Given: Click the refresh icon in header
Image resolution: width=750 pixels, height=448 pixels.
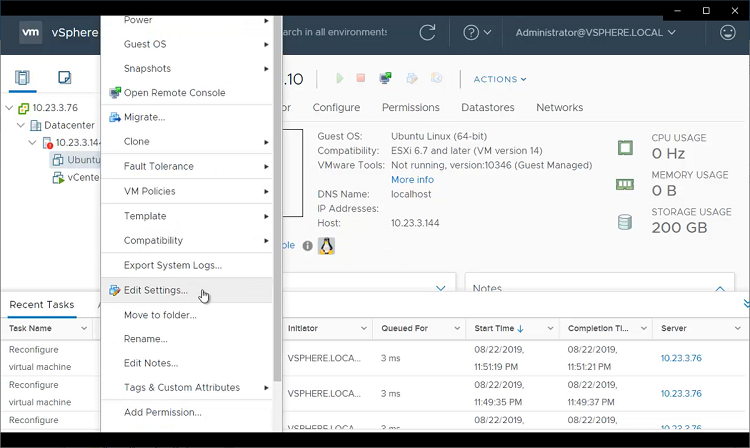Looking at the screenshot, I should click(427, 33).
